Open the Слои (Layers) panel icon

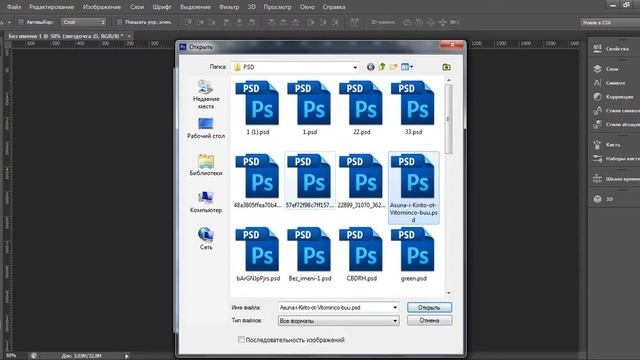[597, 69]
